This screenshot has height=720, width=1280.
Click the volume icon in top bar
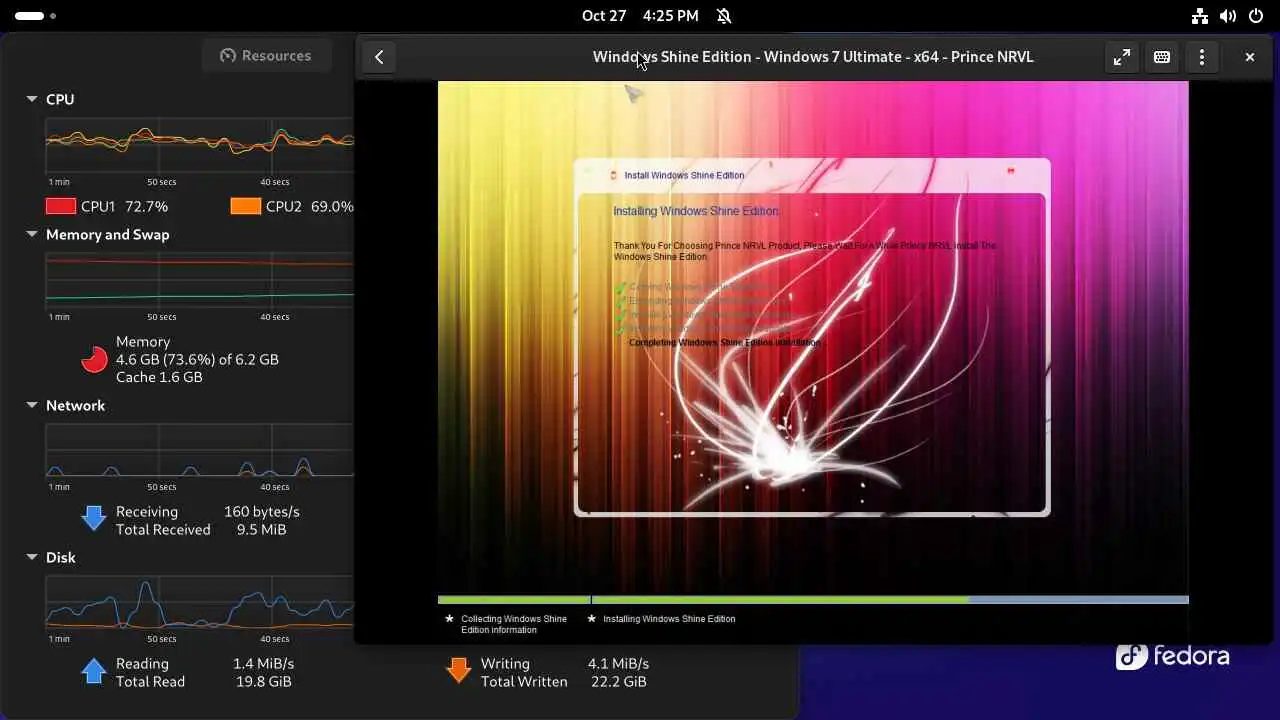[1228, 16]
